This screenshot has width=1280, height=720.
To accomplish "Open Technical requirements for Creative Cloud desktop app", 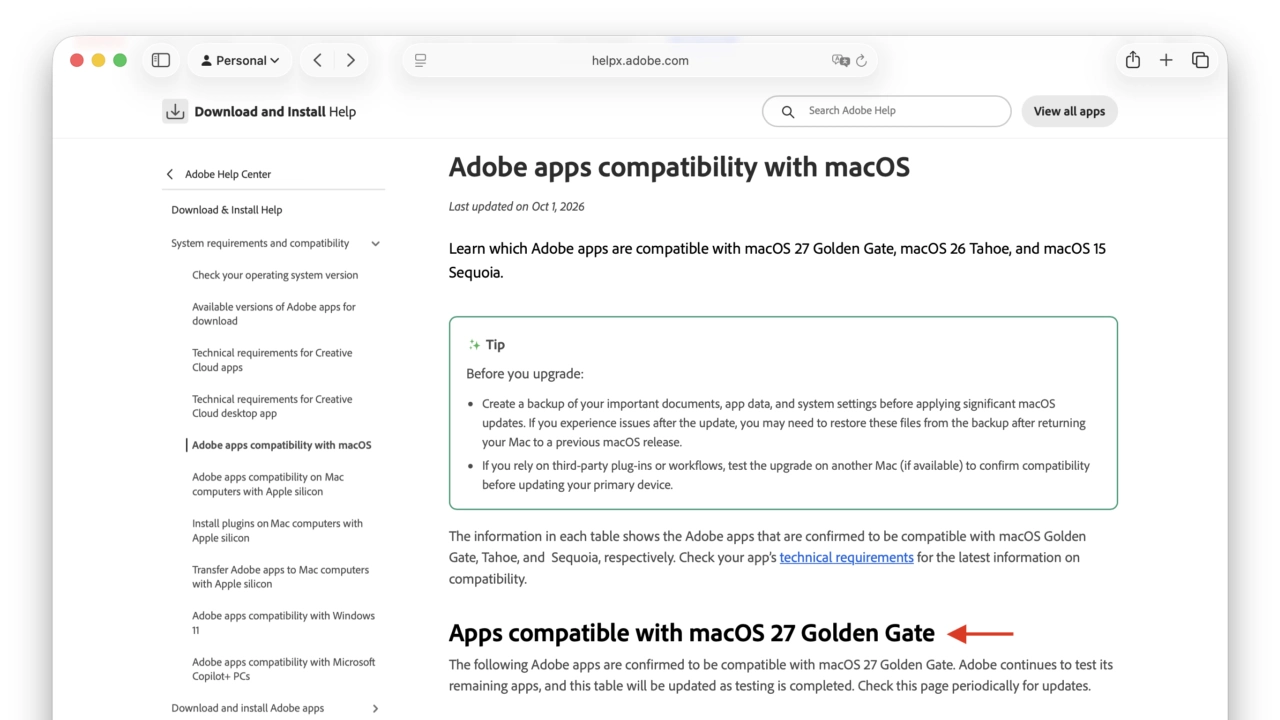I will pos(272,406).
